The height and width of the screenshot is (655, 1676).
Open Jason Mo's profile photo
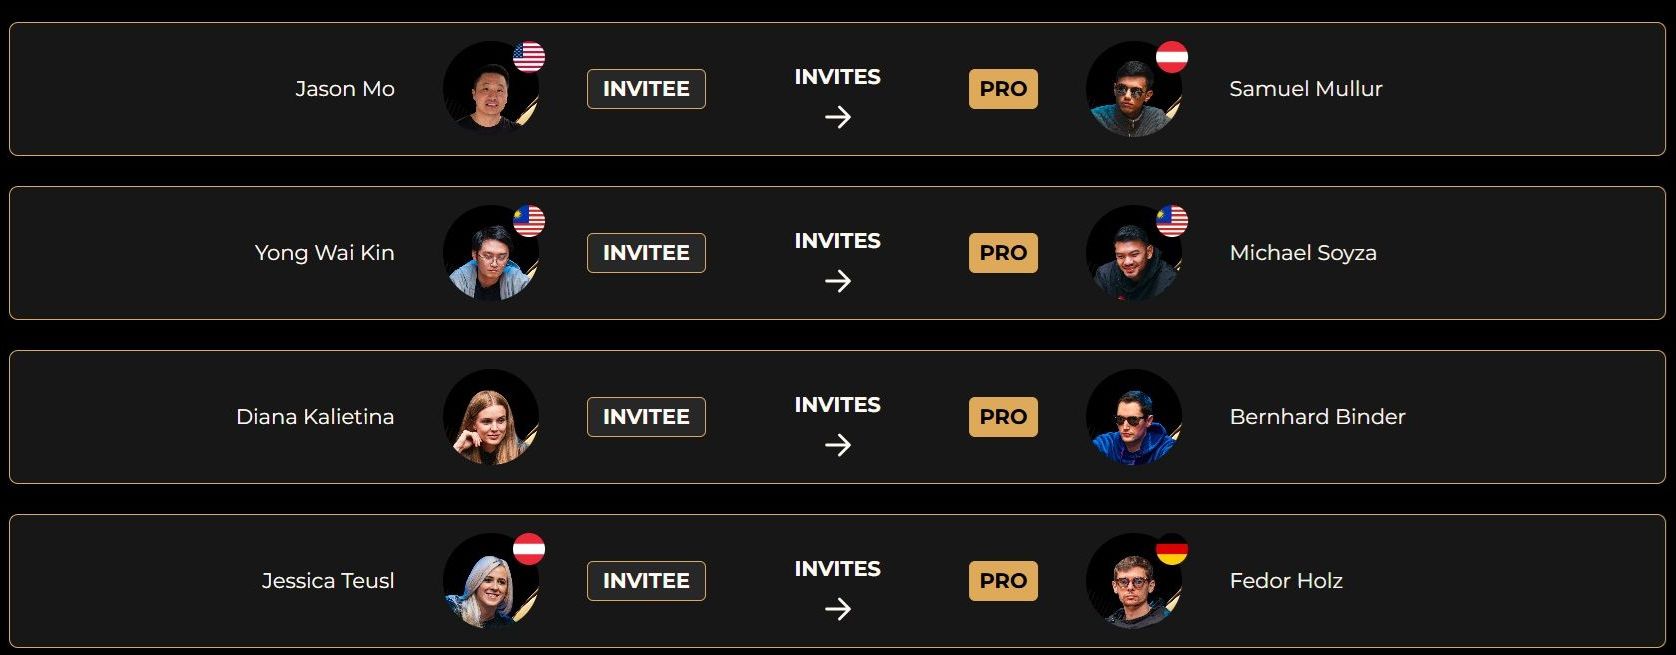491,89
